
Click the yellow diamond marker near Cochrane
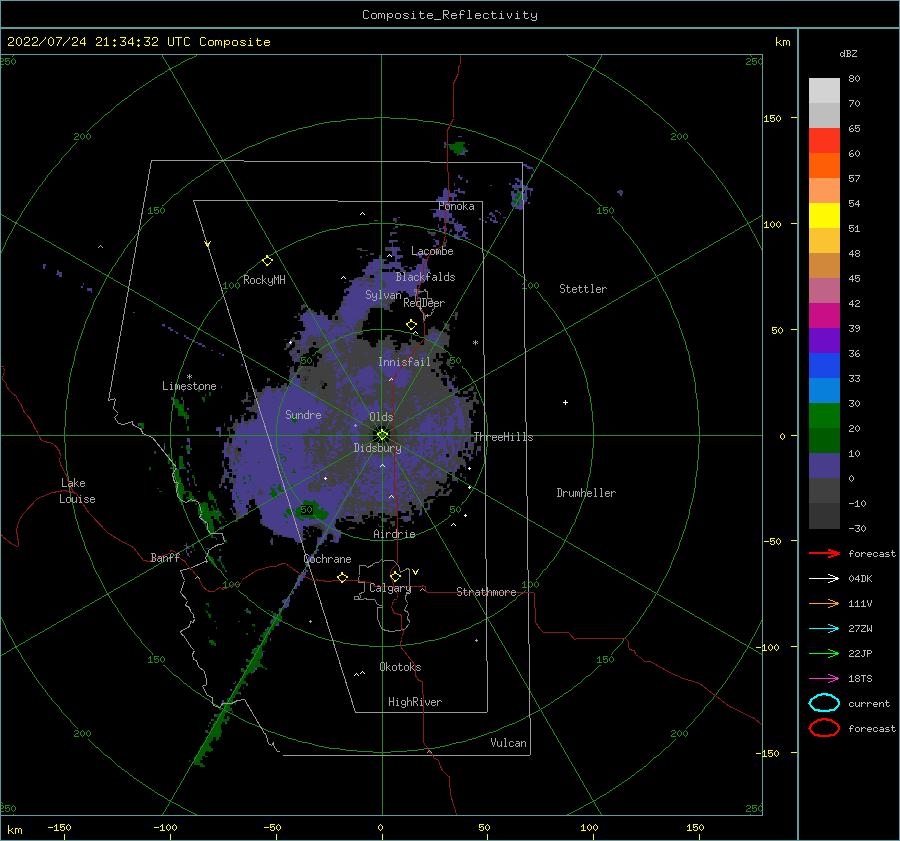point(342,578)
